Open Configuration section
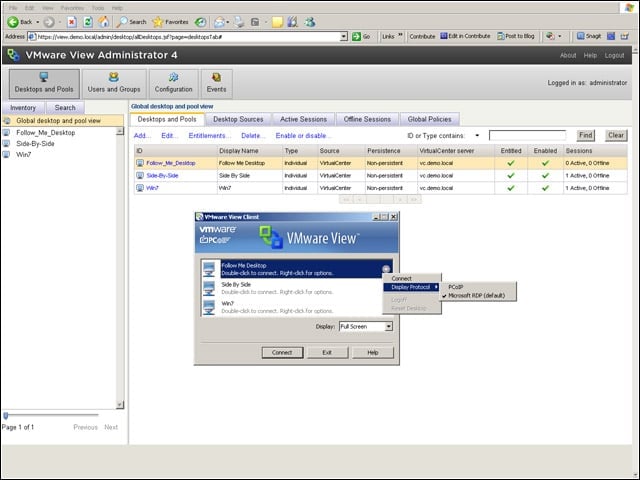 pyautogui.click(x=173, y=84)
